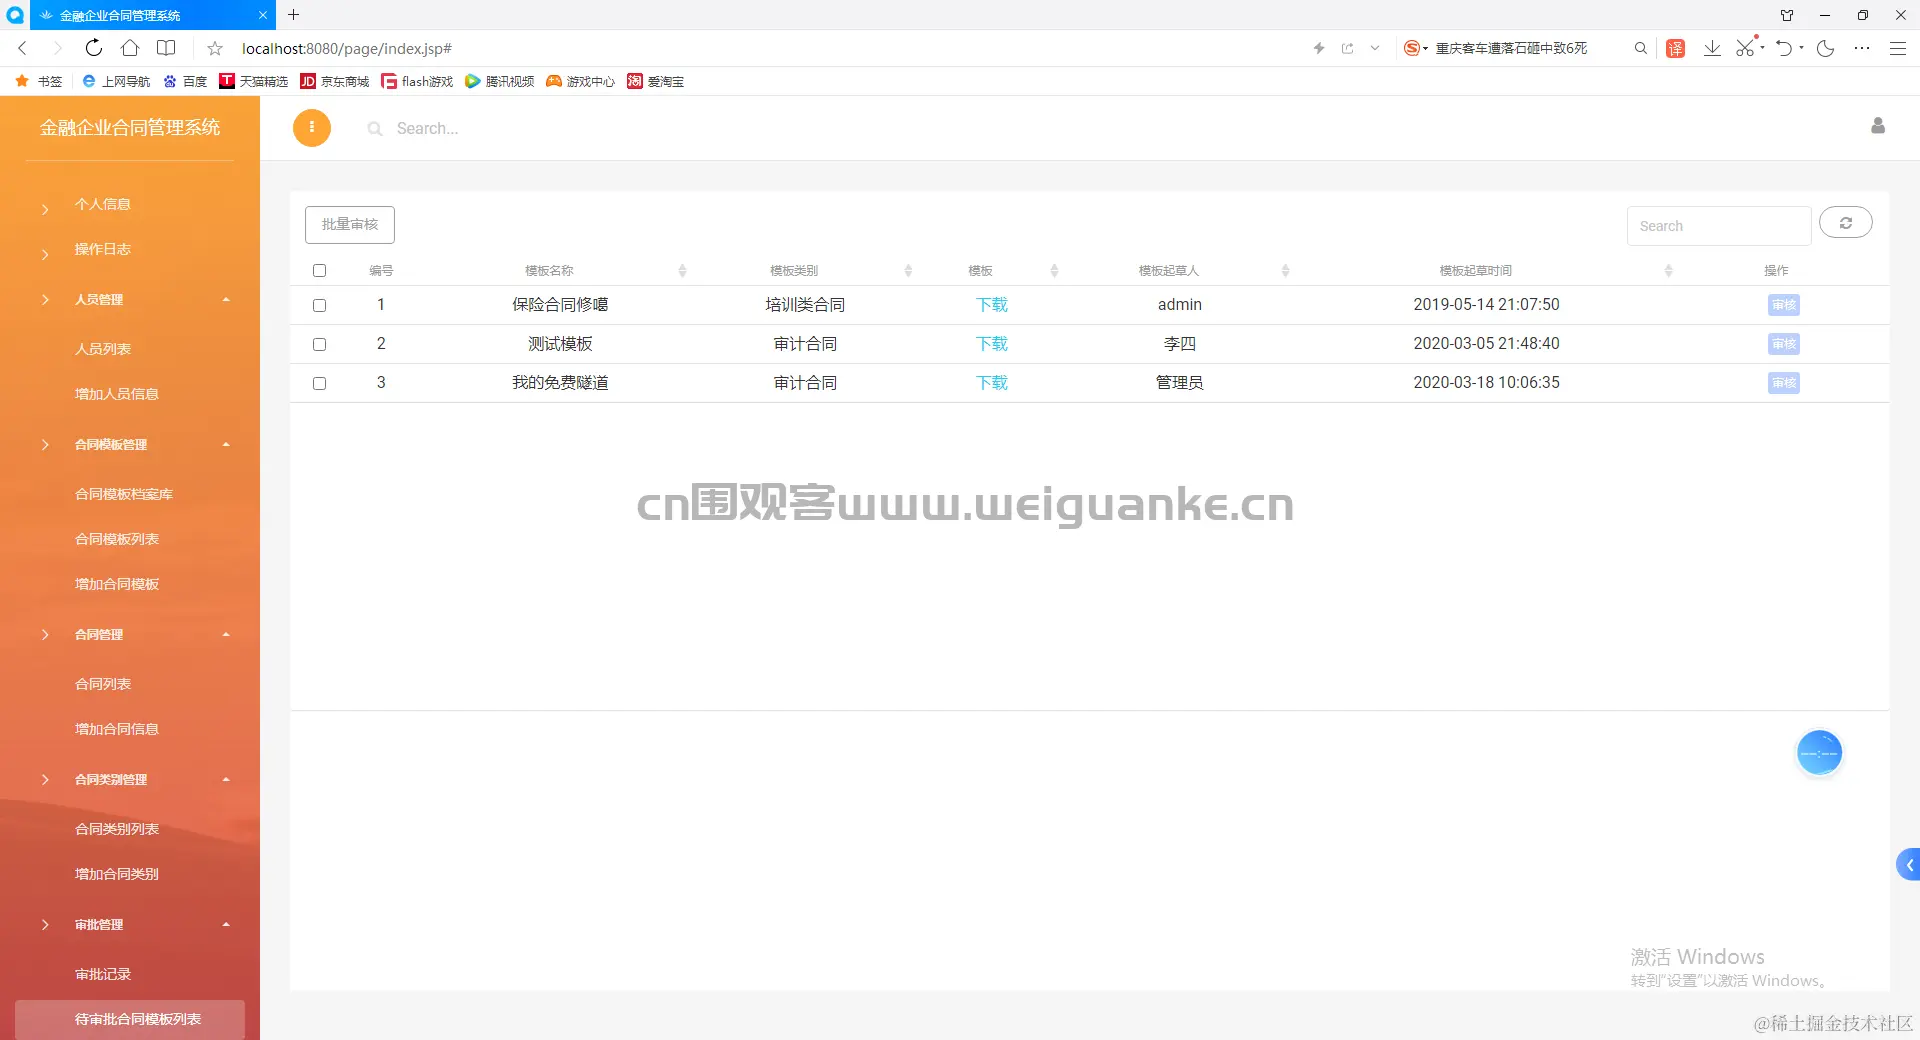Open 合同类别列表 in the sidebar
Screen dimensions: 1920x1040
[117, 829]
